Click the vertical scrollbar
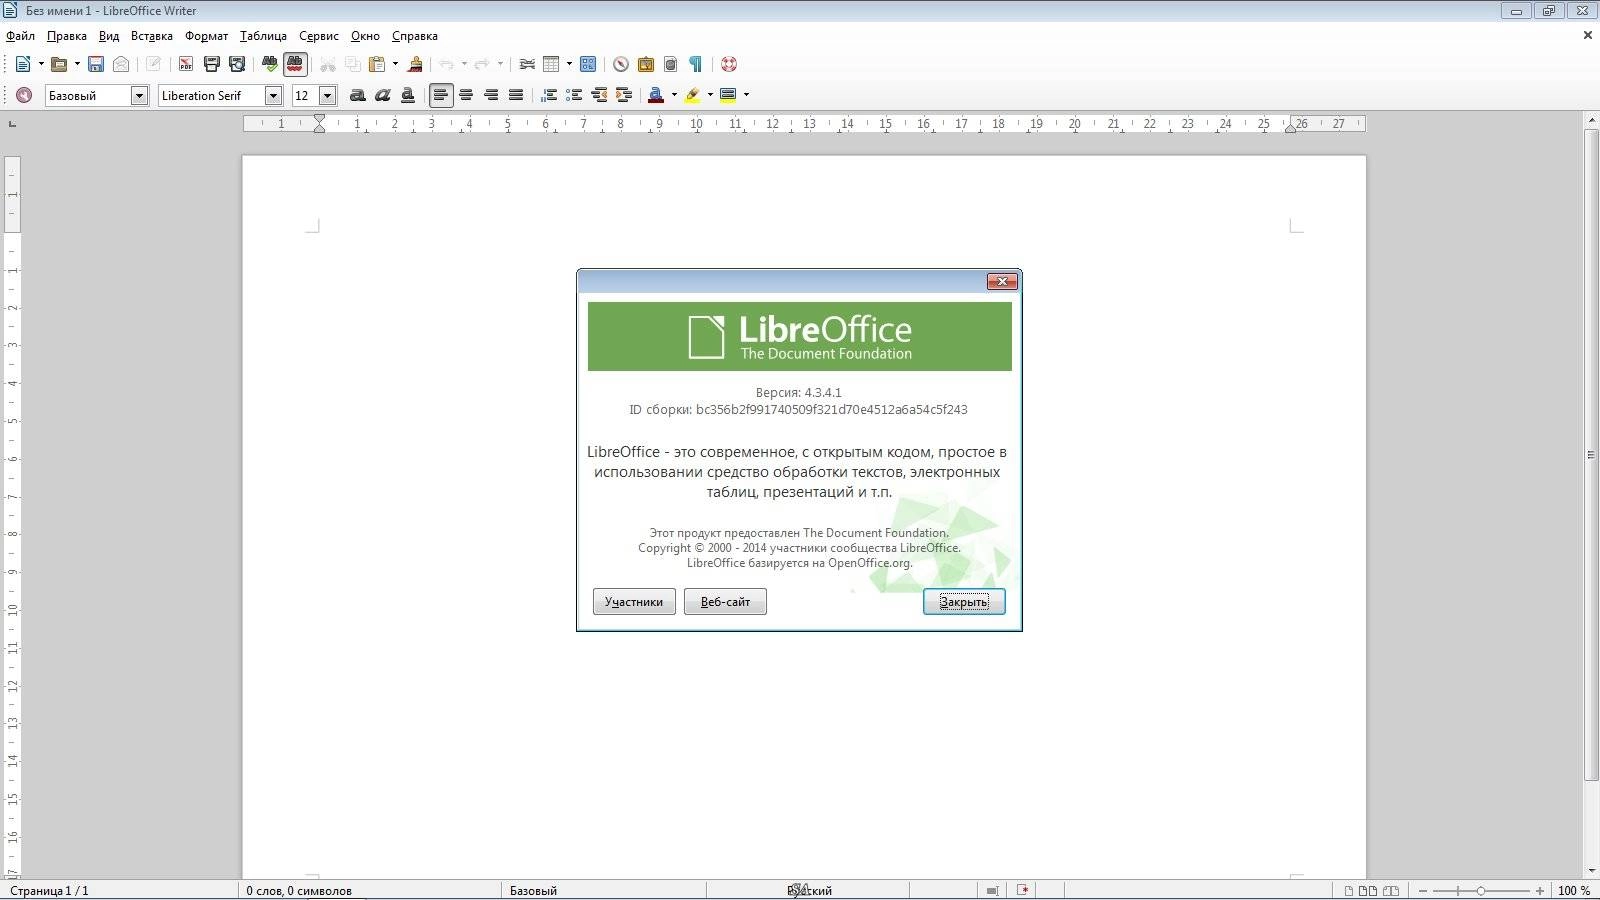 click(x=1591, y=455)
